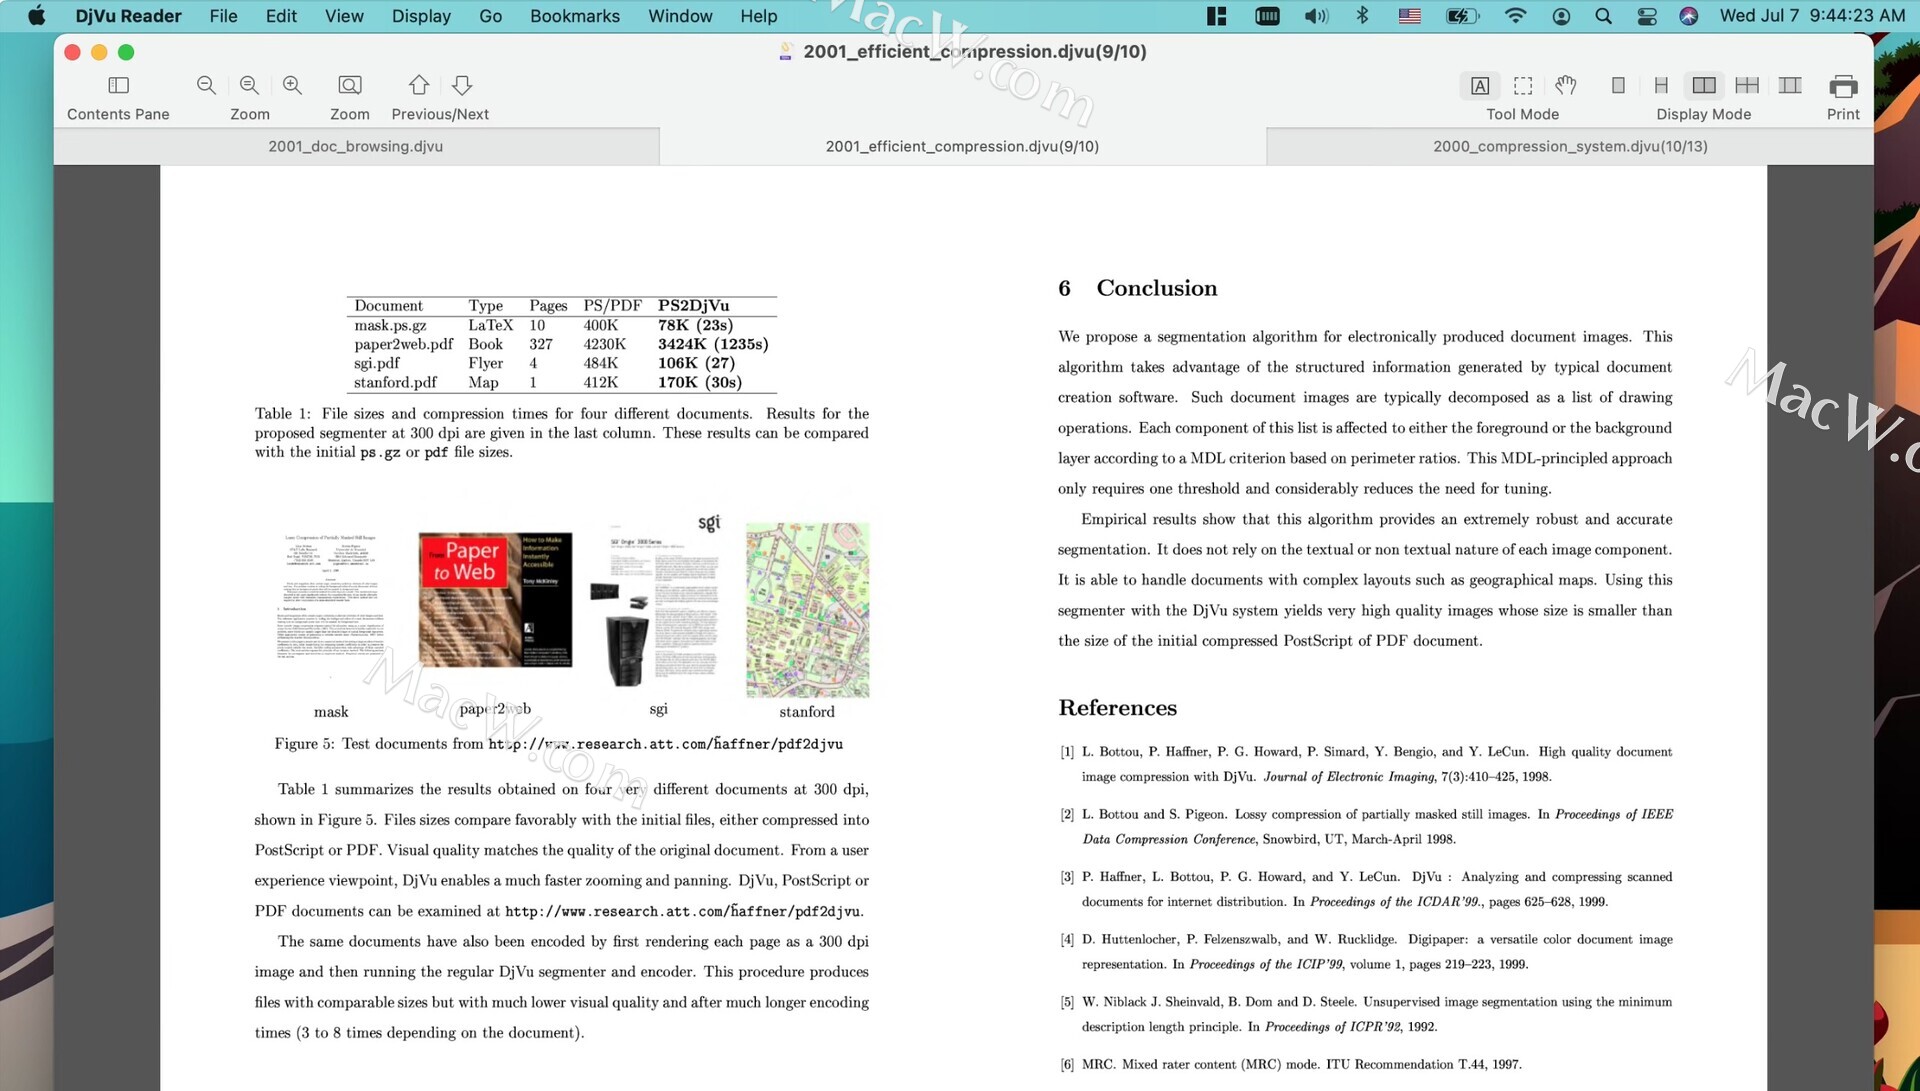Click the user account icon in menu bar
The image size is (1920, 1091).
click(x=1561, y=16)
